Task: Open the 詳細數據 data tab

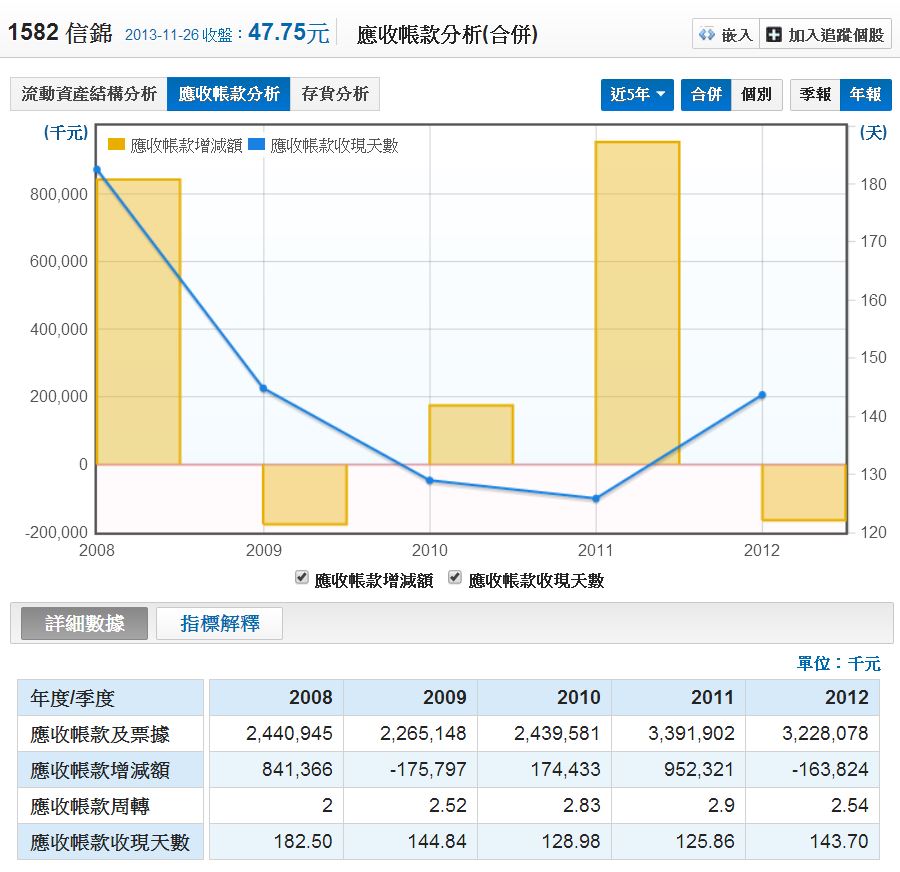Action: point(85,623)
